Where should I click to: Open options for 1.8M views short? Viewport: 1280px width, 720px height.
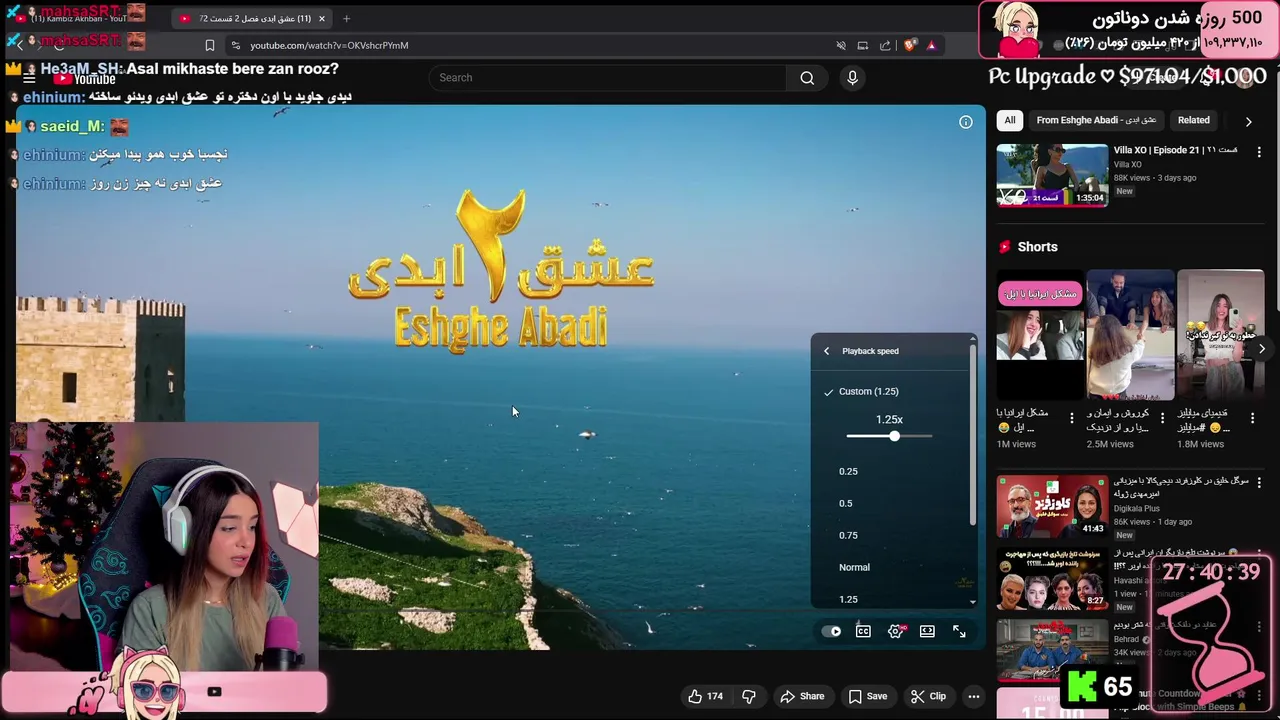[x=1252, y=418]
